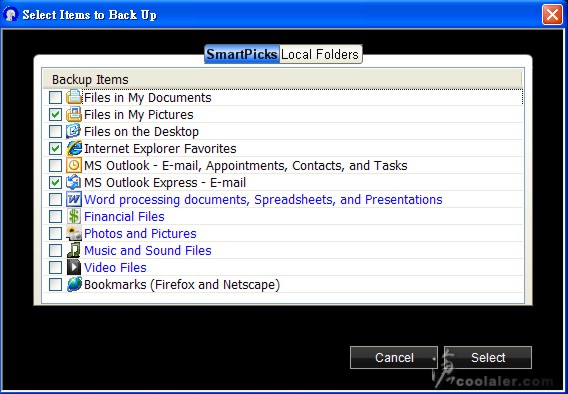Image resolution: width=568 pixels, height=394 pixels.
Task: Click the Internet Explorer Favorites icon
Action: point(74,148)
